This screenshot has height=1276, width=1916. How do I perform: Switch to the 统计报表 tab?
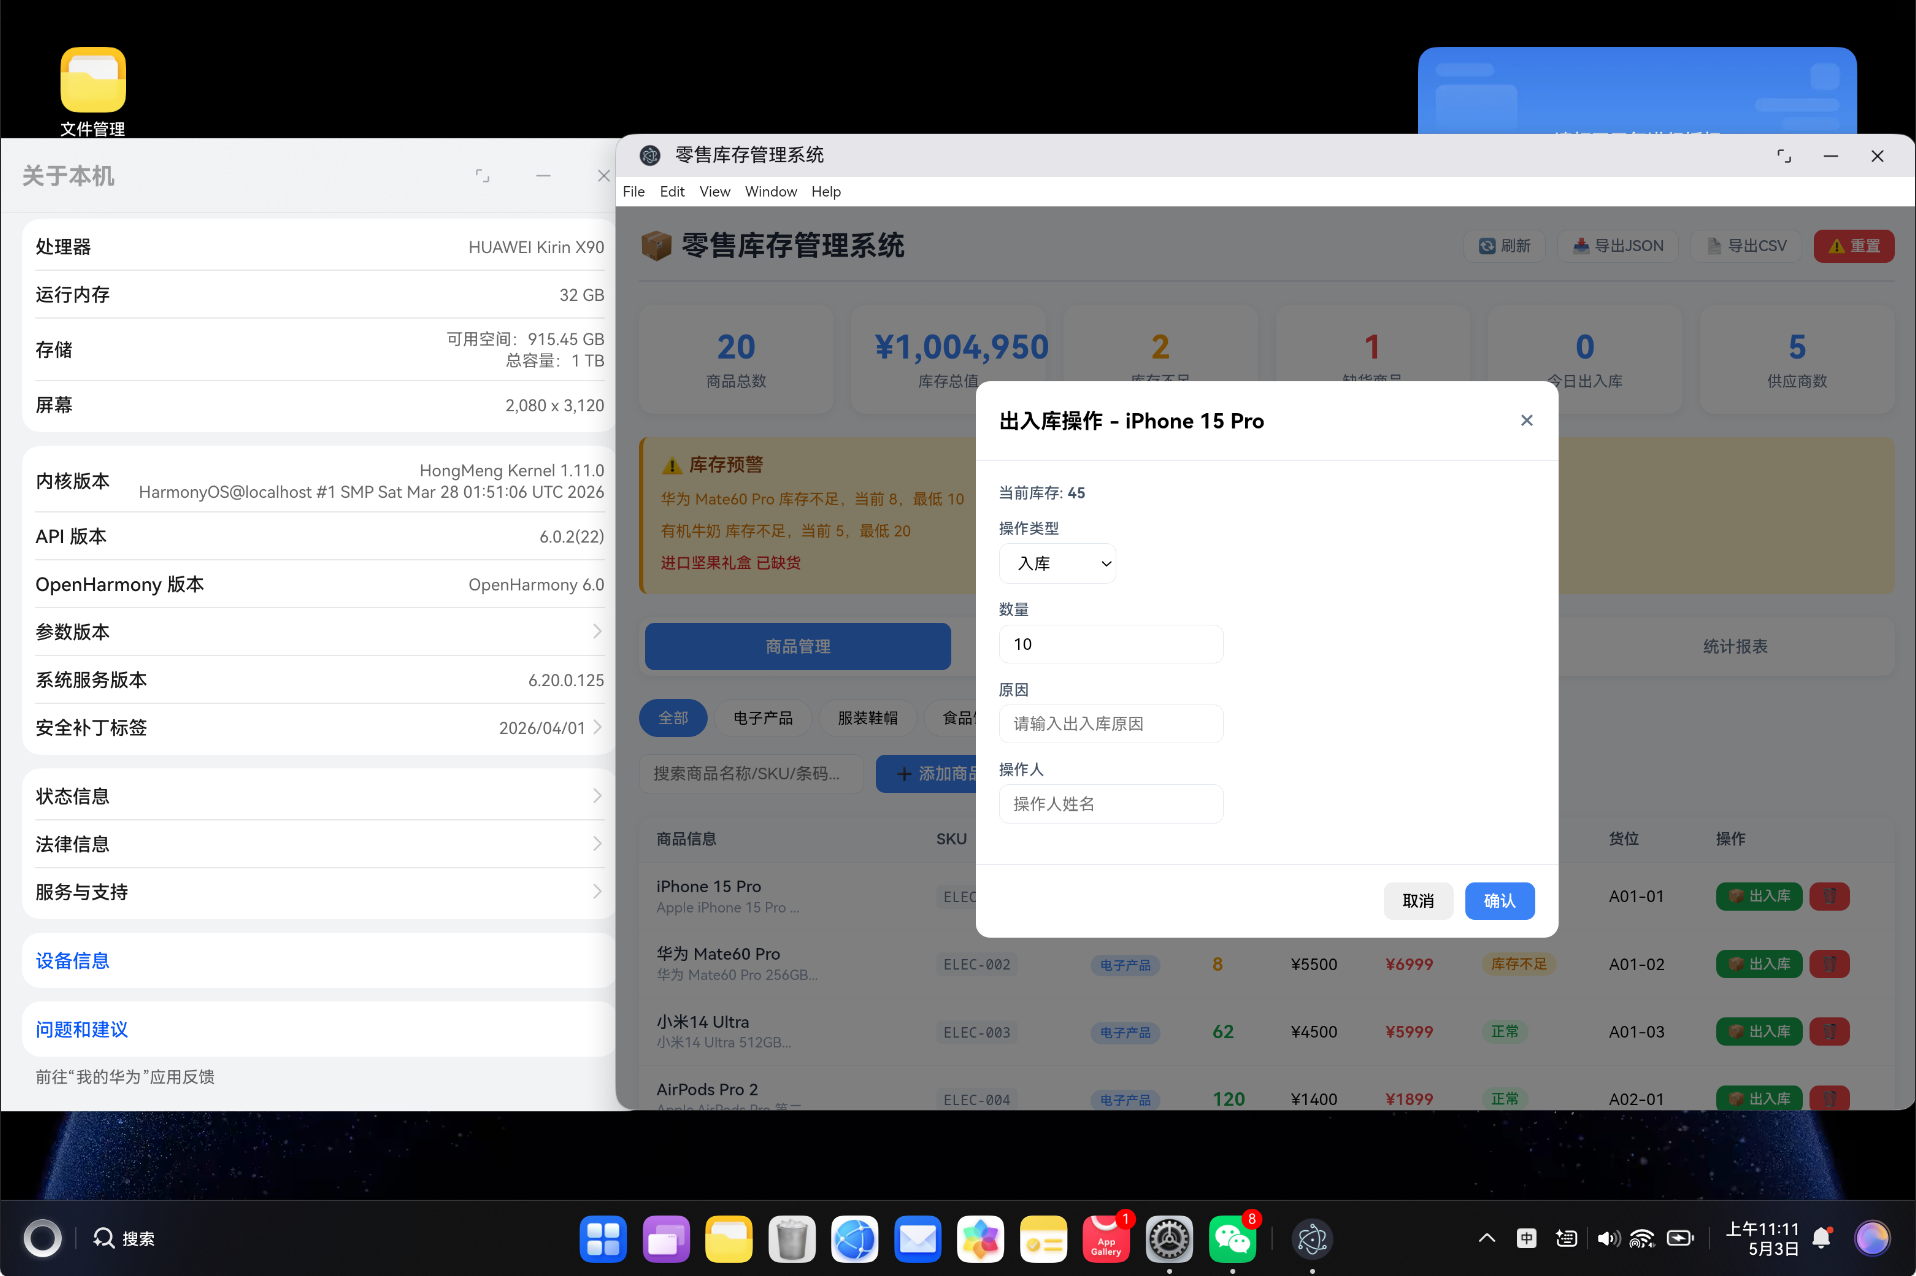pos(1735,646)
